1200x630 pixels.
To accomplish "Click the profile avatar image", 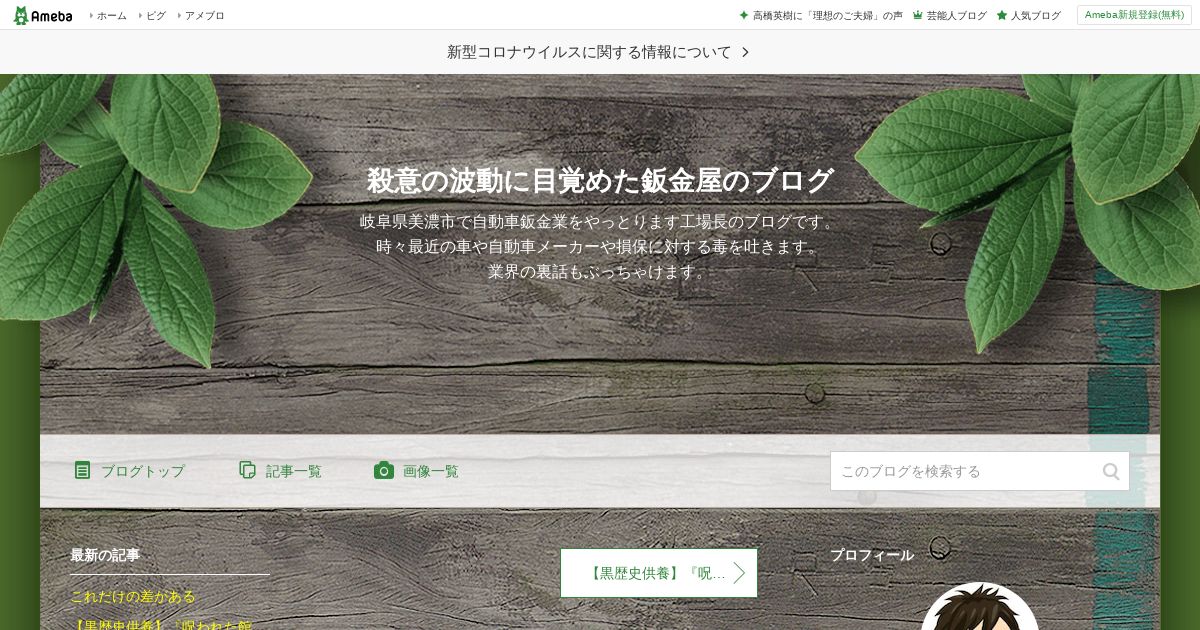I will click(x=980, y=607).
